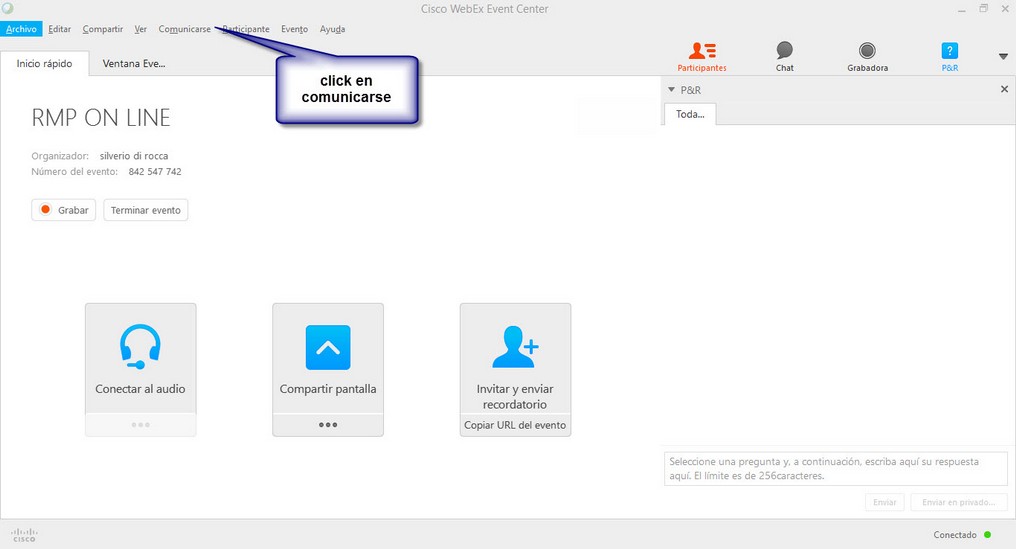Close the WebEx Event Center window

point(1005,9)
